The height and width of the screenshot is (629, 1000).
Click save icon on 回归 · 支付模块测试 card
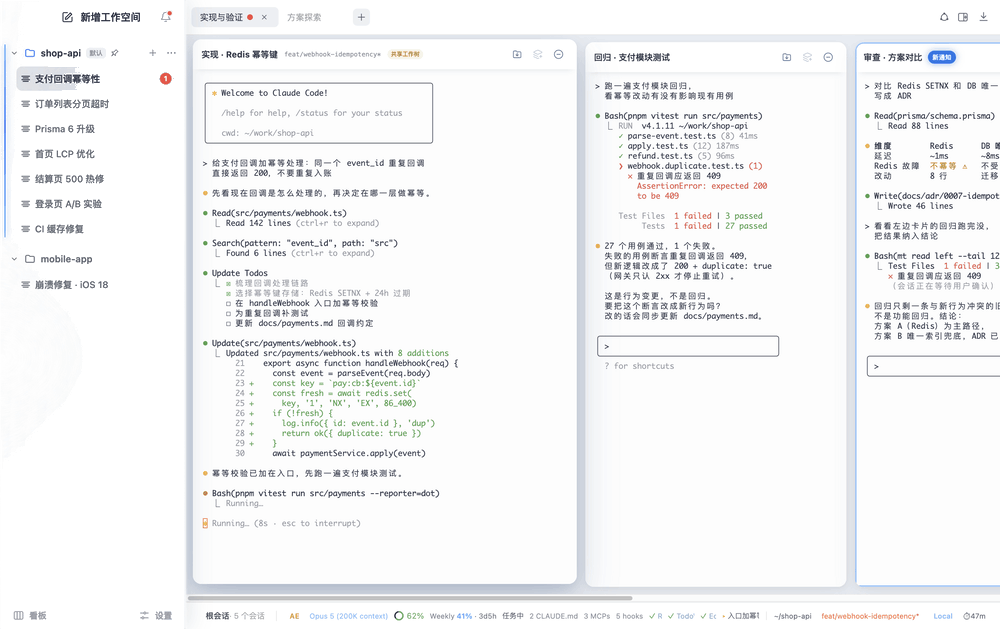pyautogui.click(x=787, y=57)
